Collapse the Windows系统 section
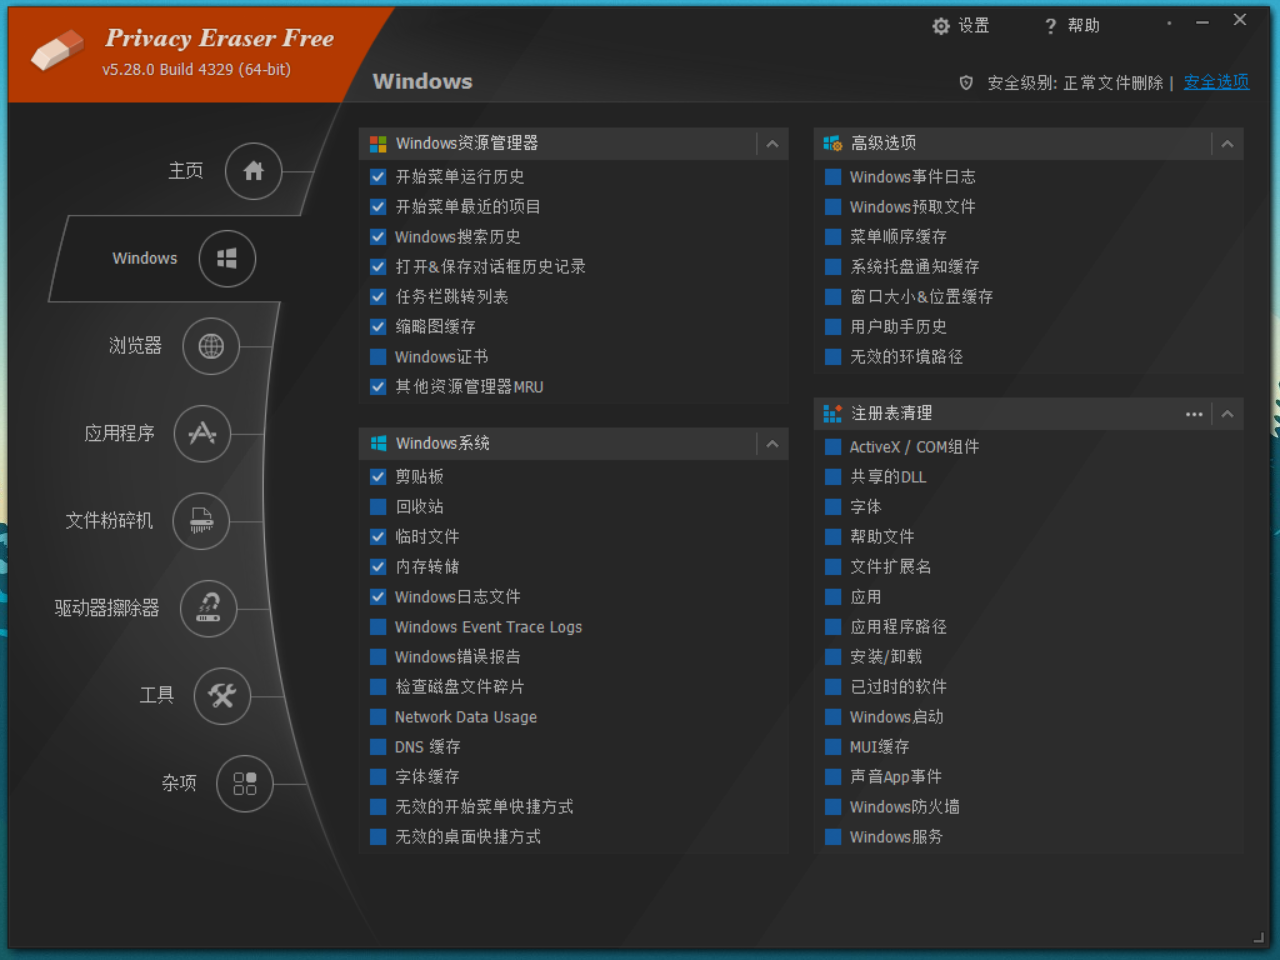The height and width of the screenshot is (960, 1280). [x=772, y=444]
